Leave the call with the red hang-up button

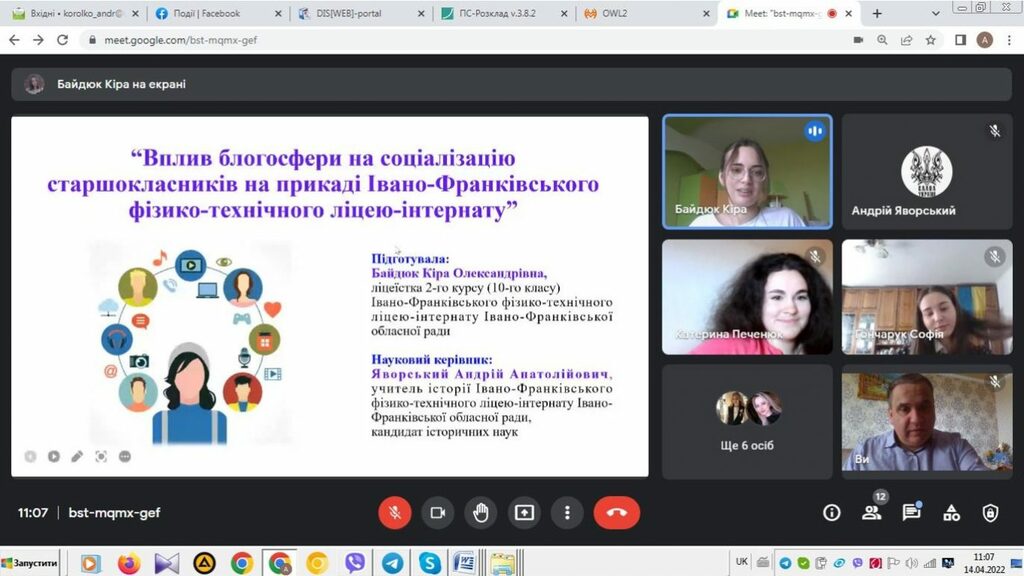click(616, 513)
